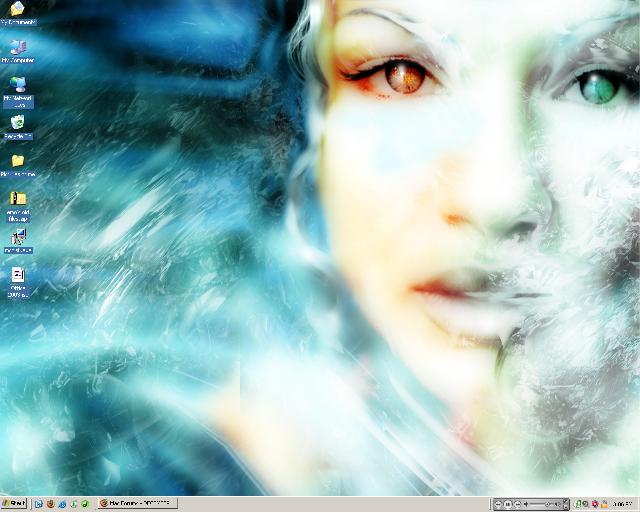Mute via speaker icon on media toolbar
The image size is (640, 513).
pyautogui.click(x=526, y=504)
